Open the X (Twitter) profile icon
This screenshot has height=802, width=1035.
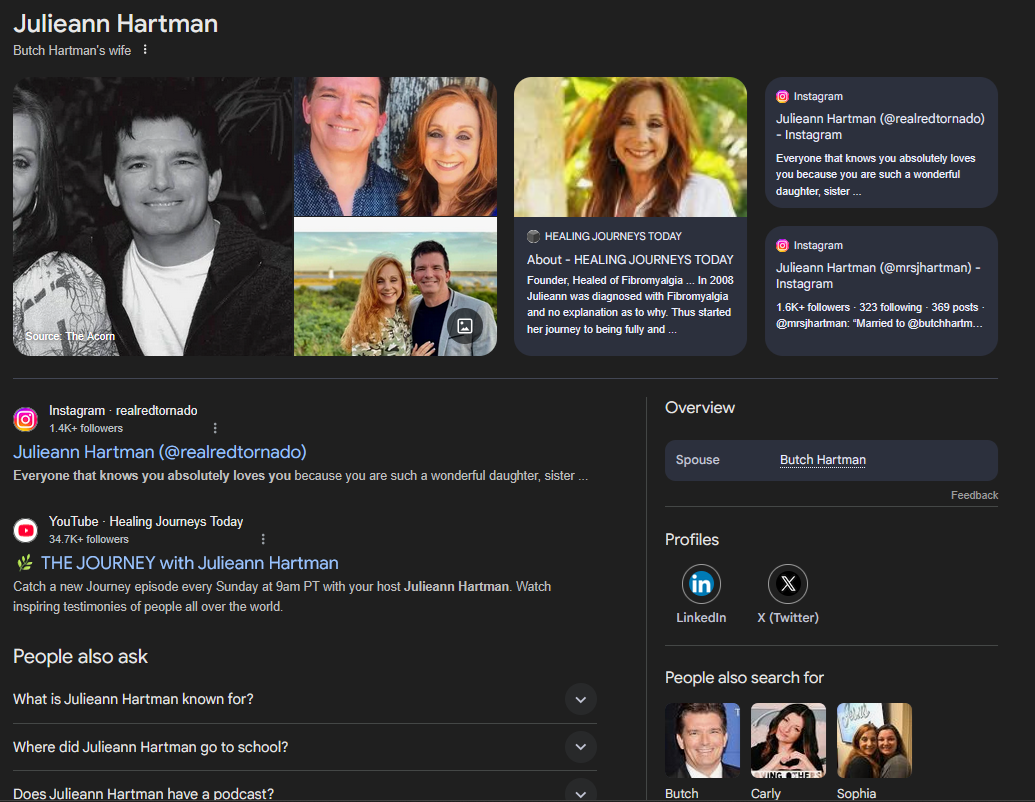pos(787,584)
